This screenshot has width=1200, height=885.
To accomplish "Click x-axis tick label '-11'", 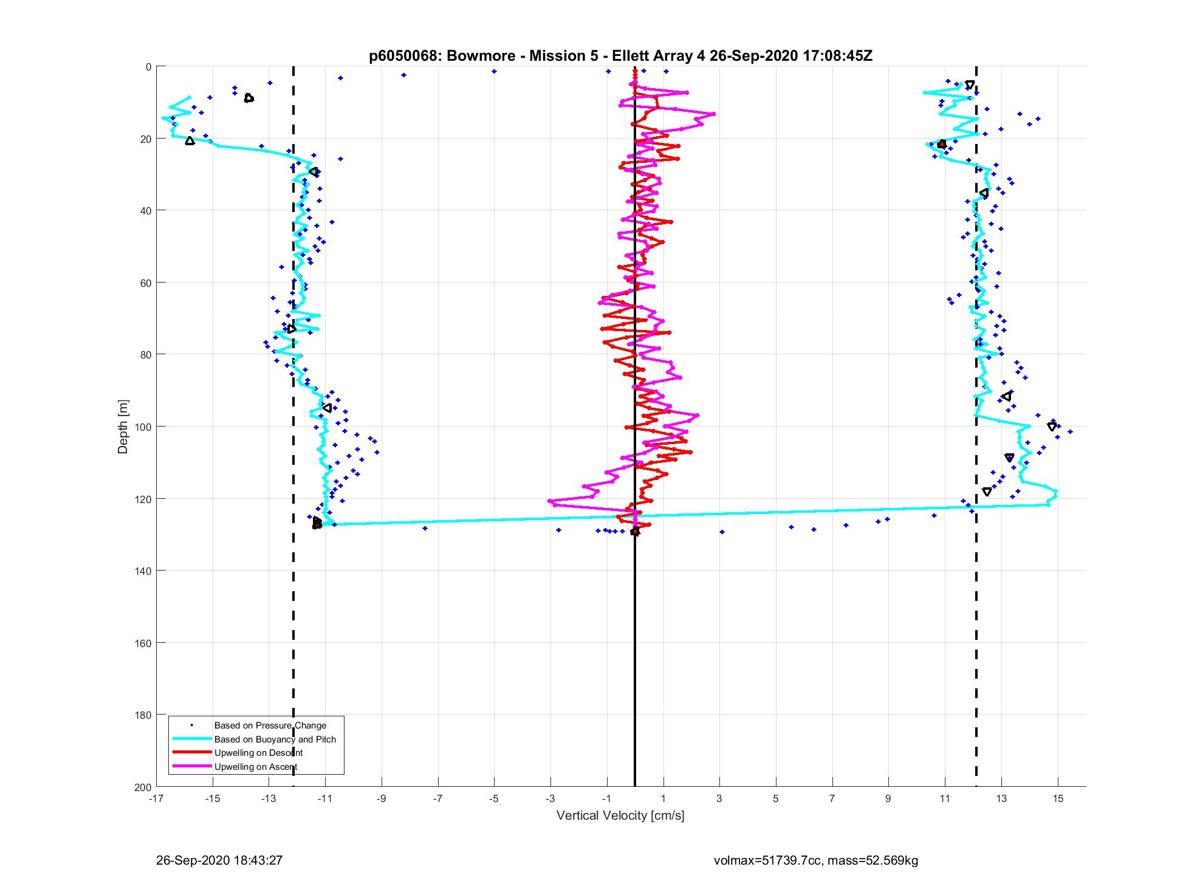I will pos(324,799).
